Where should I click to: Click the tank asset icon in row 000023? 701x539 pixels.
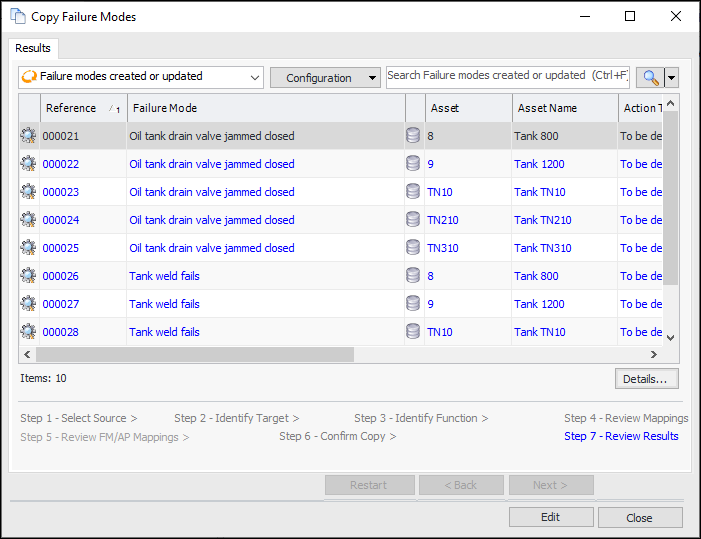pos(413,192)
